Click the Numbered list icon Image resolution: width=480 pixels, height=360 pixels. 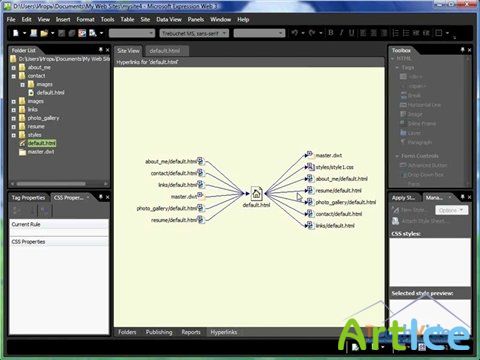point(396,33)
